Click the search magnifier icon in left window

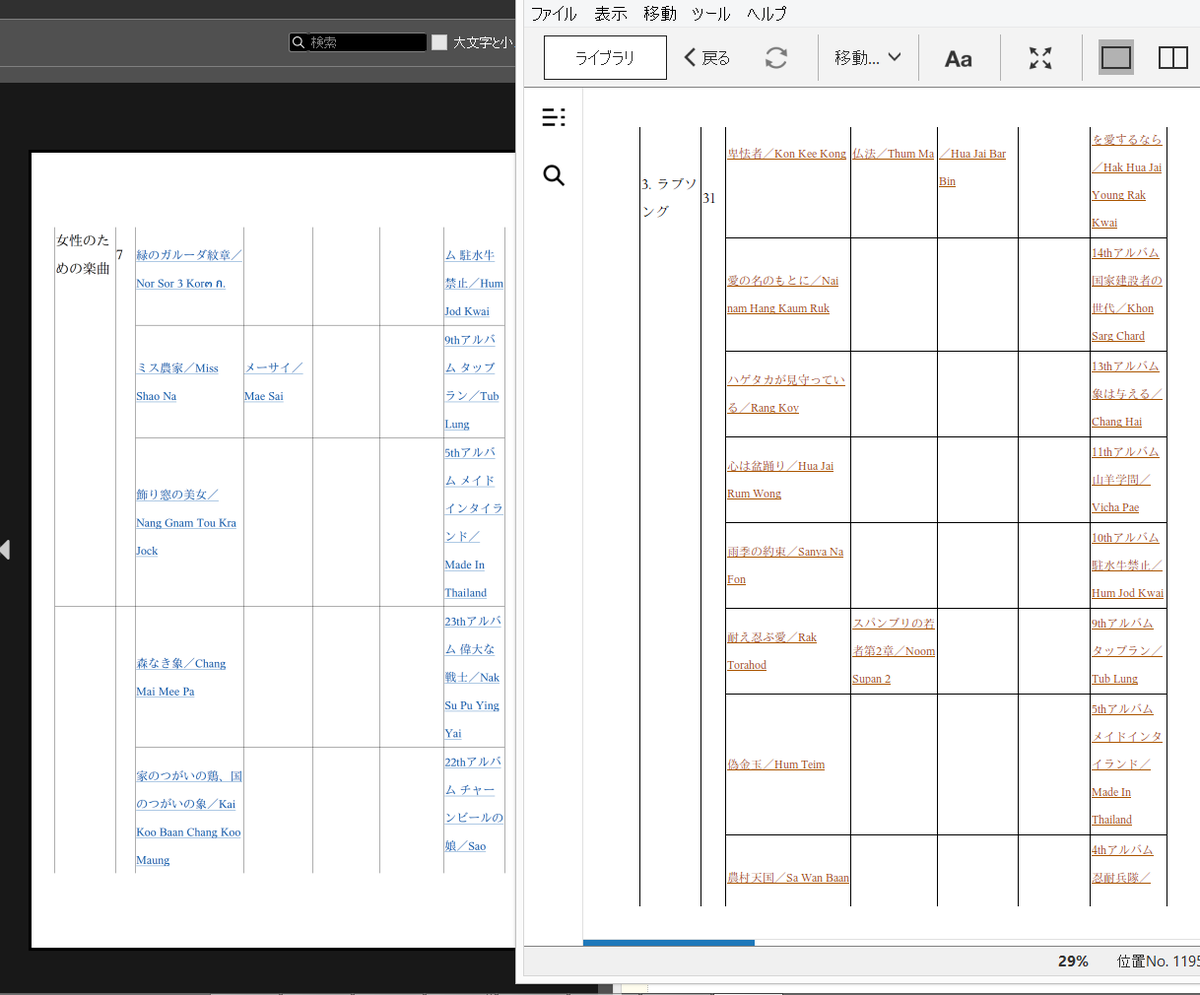tap(298, 42)
